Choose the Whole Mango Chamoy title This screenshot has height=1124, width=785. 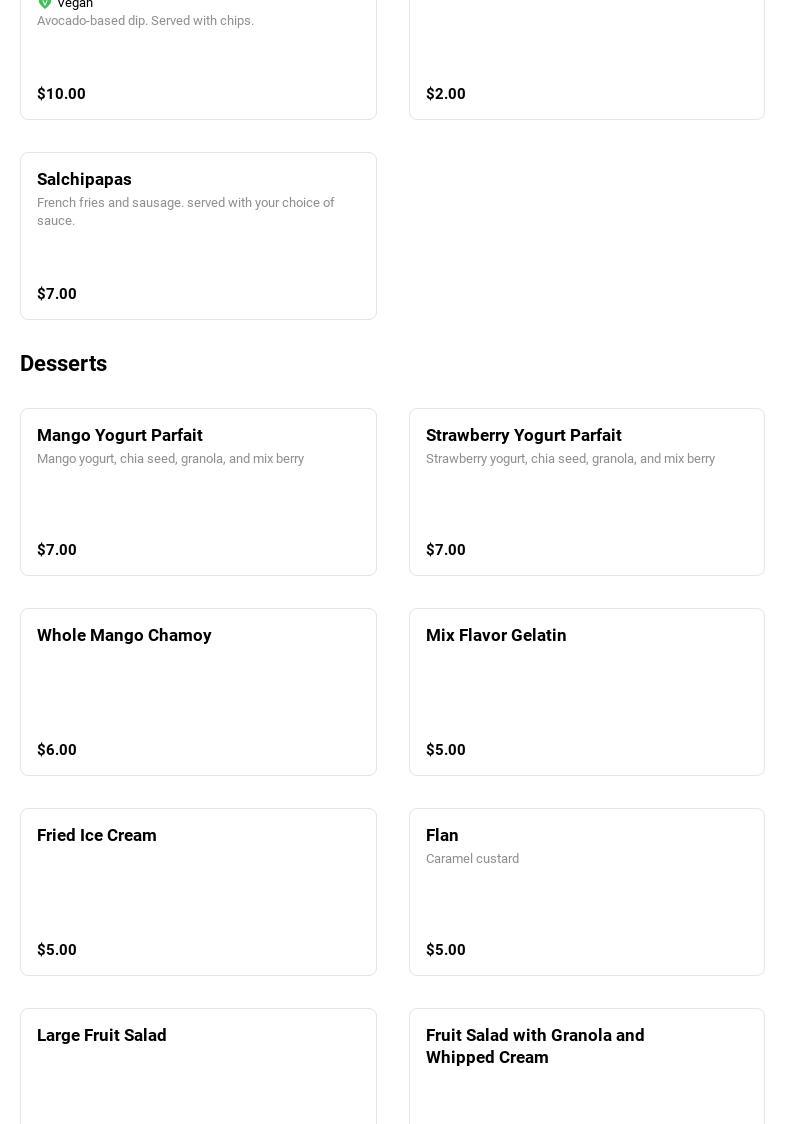[x=124, y=635]
